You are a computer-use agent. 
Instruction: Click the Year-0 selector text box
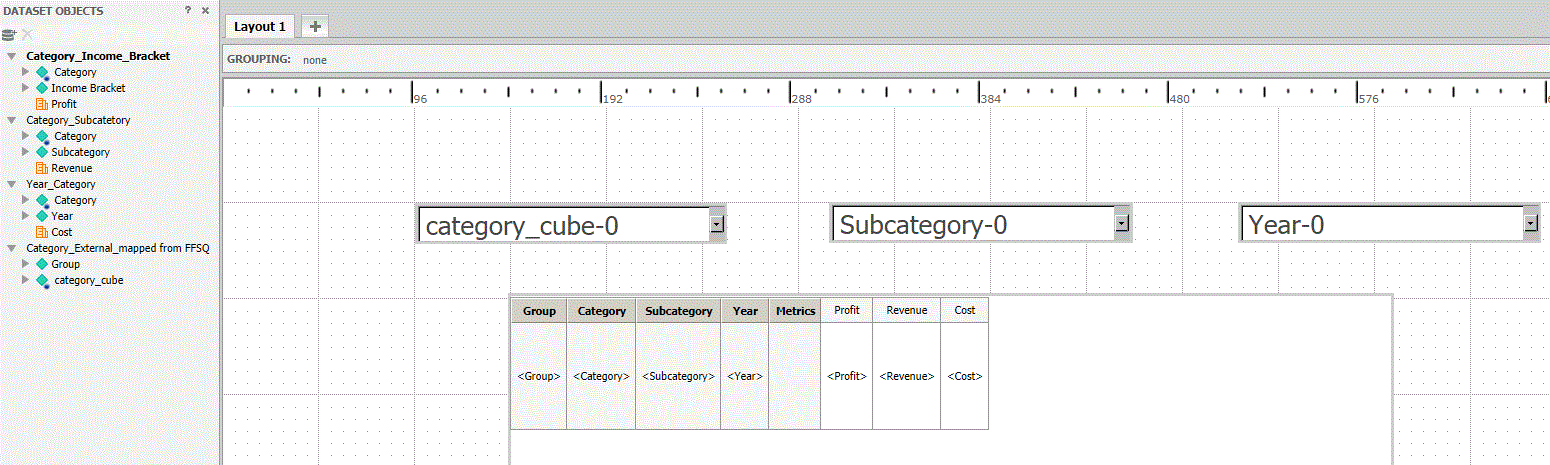click(1381, 224)
